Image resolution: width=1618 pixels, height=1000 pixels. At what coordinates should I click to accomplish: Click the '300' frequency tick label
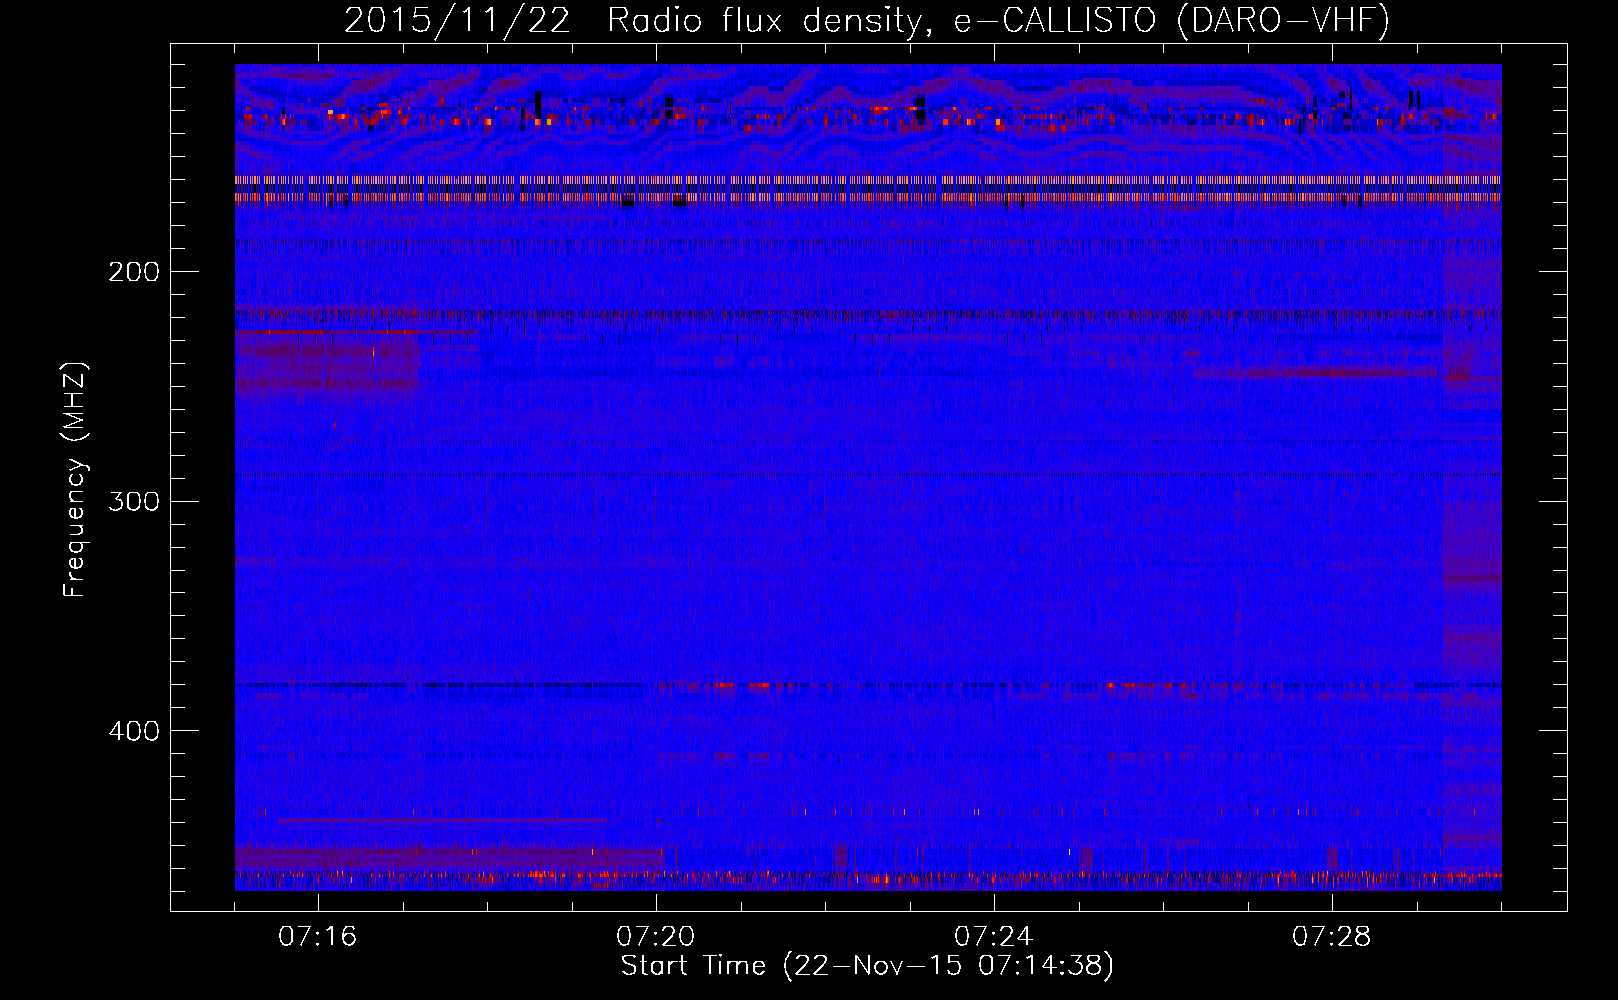point(134,501)
